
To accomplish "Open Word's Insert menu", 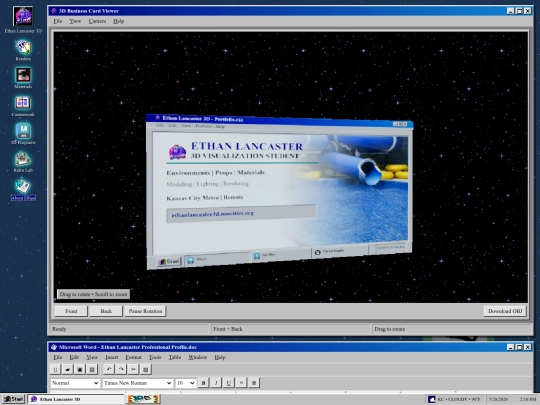I will tap(112, 357).
